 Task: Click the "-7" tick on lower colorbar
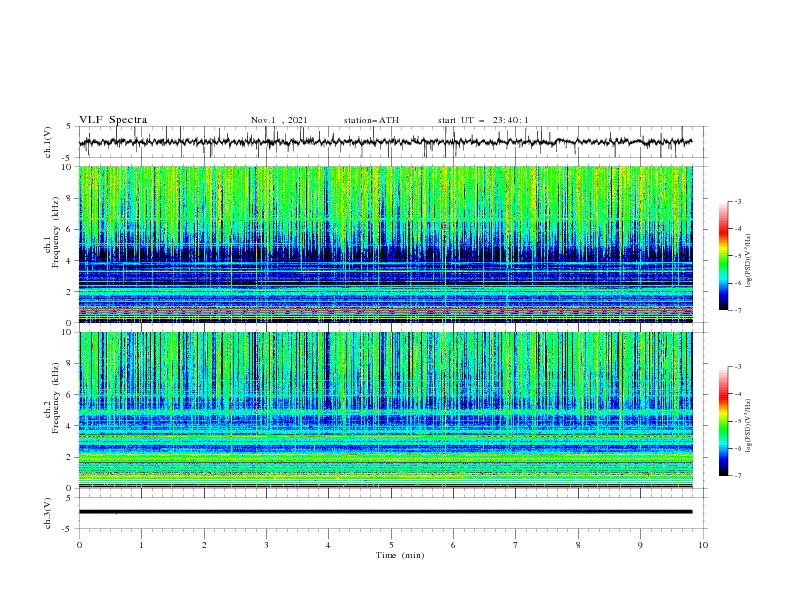pos(738,476)
